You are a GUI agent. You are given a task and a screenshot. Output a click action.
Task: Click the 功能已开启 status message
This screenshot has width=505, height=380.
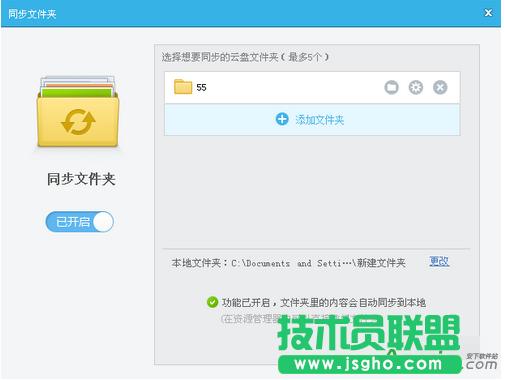coord(324,303)
